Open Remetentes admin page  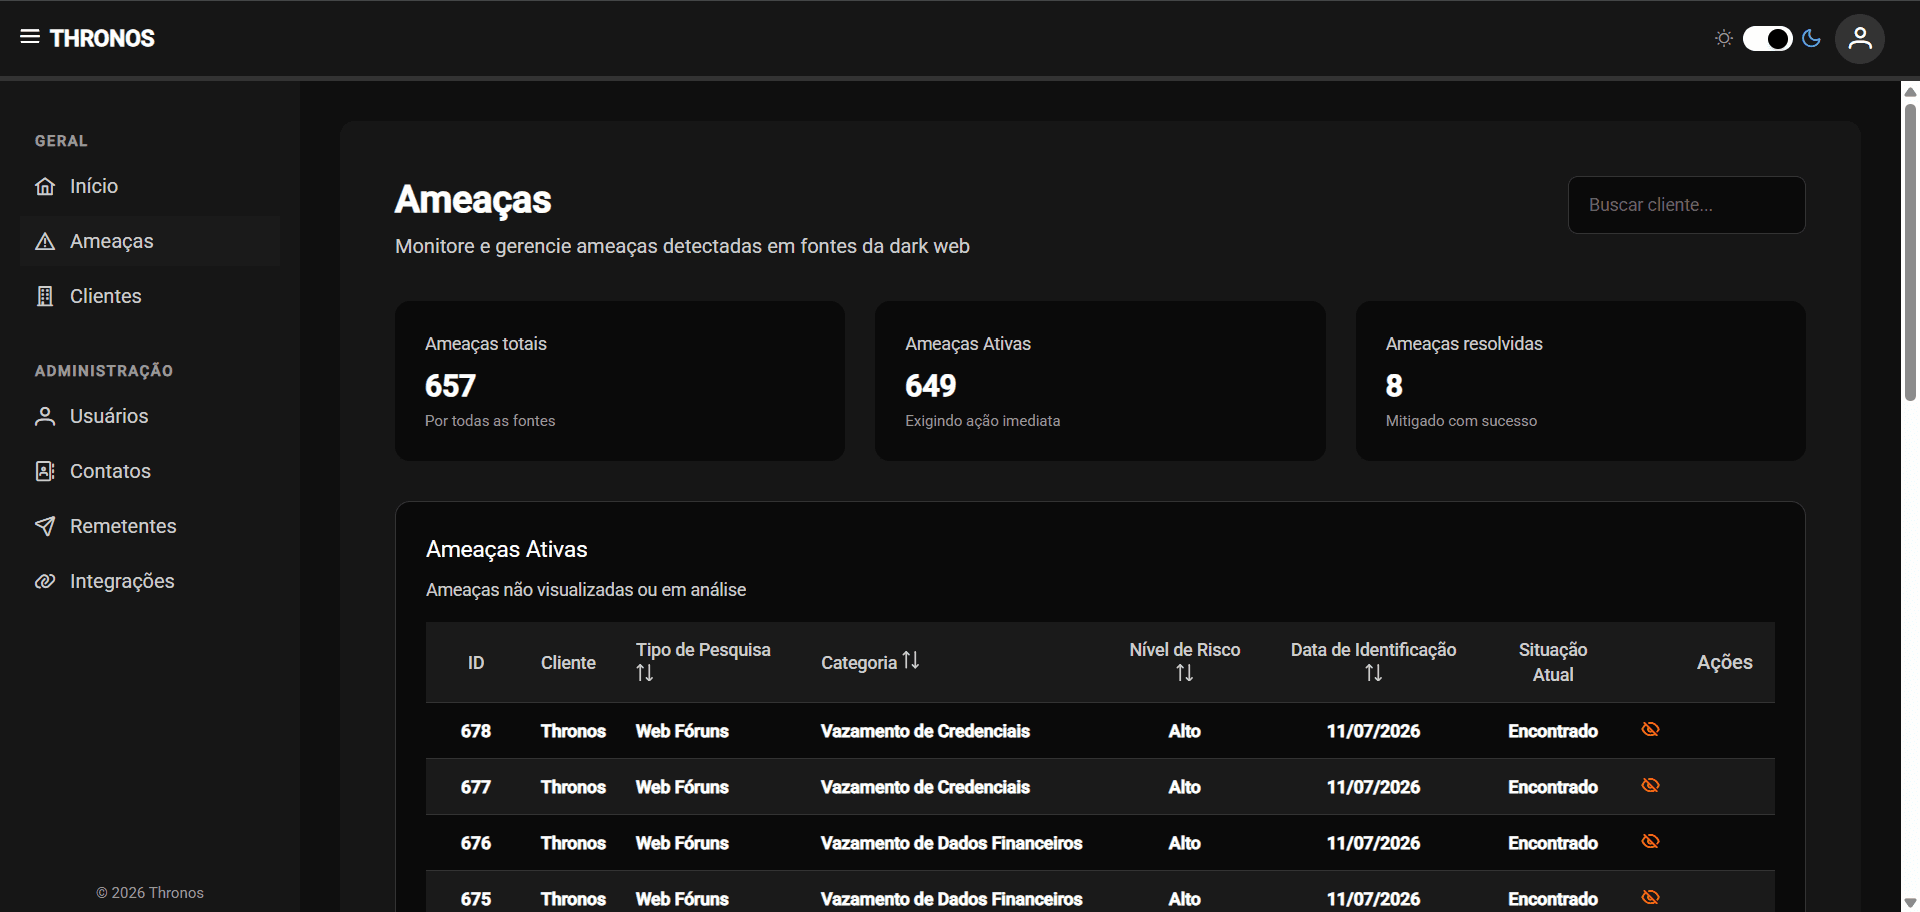pyautogui.click(x=150, y=526)
